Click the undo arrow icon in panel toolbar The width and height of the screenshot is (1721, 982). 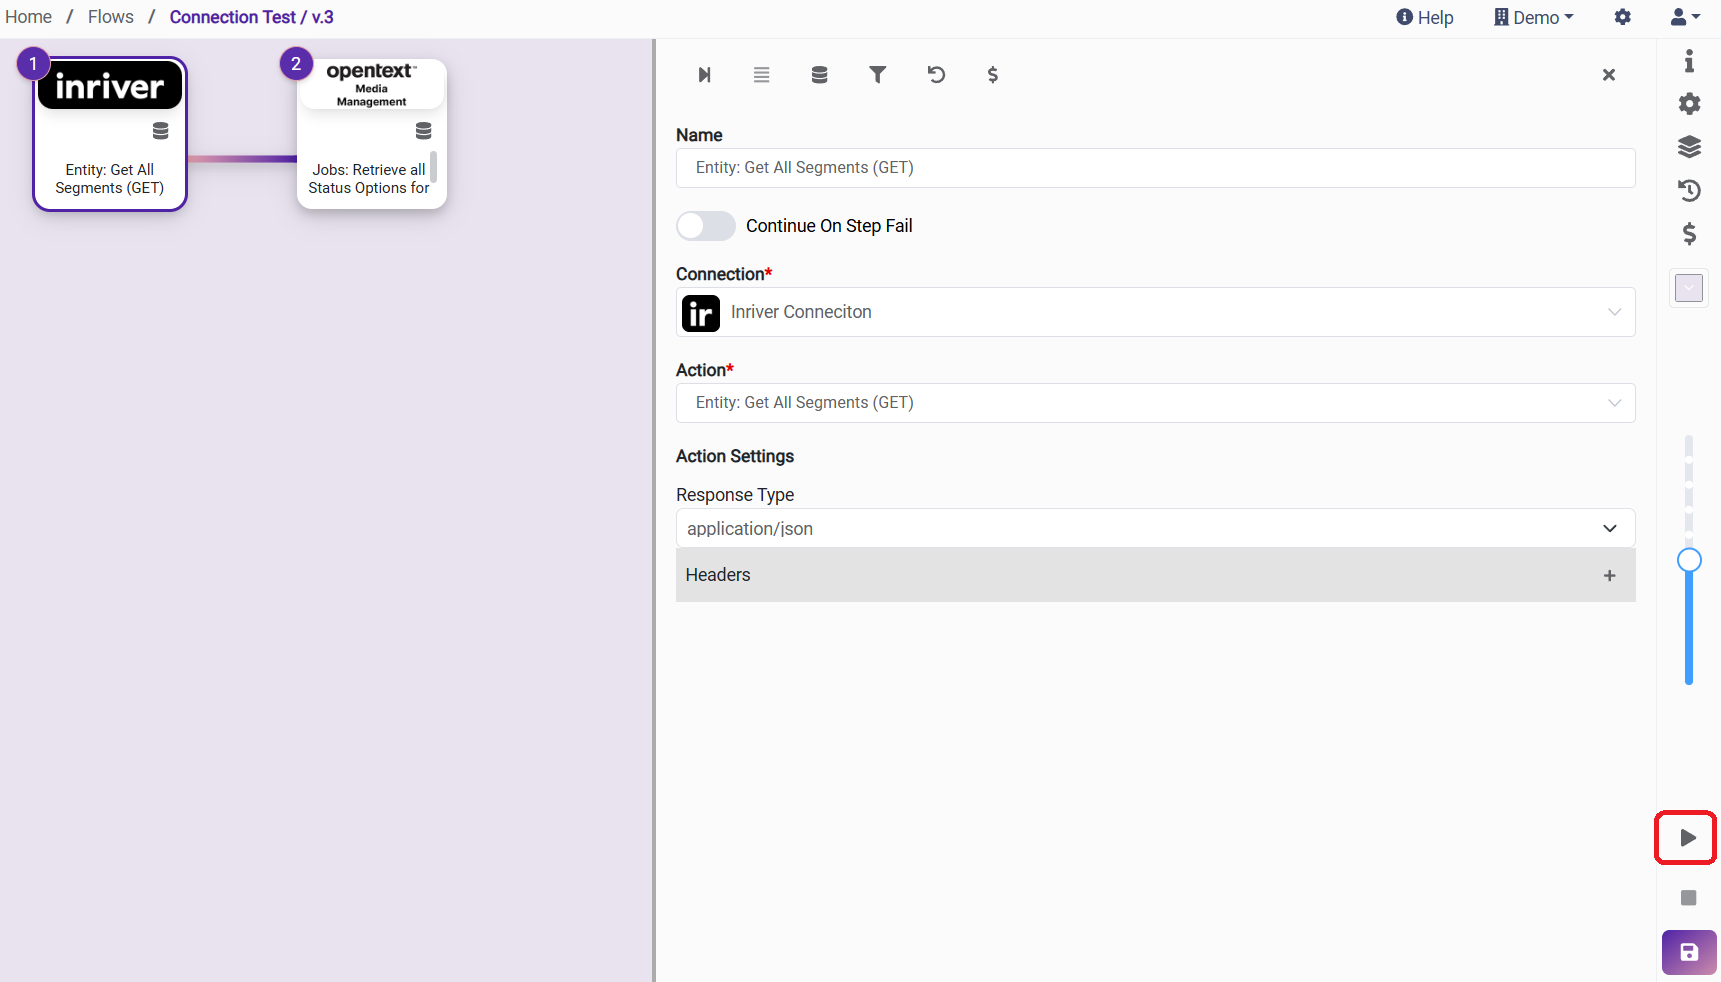click(x=936, y=75)
